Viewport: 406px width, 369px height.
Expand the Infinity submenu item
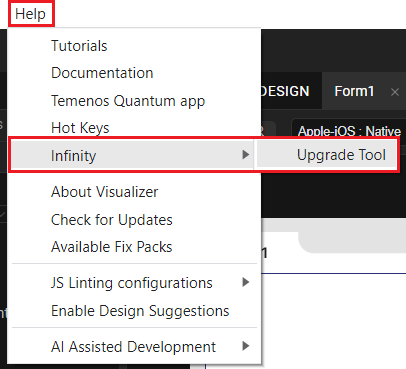tap(133, 155)
